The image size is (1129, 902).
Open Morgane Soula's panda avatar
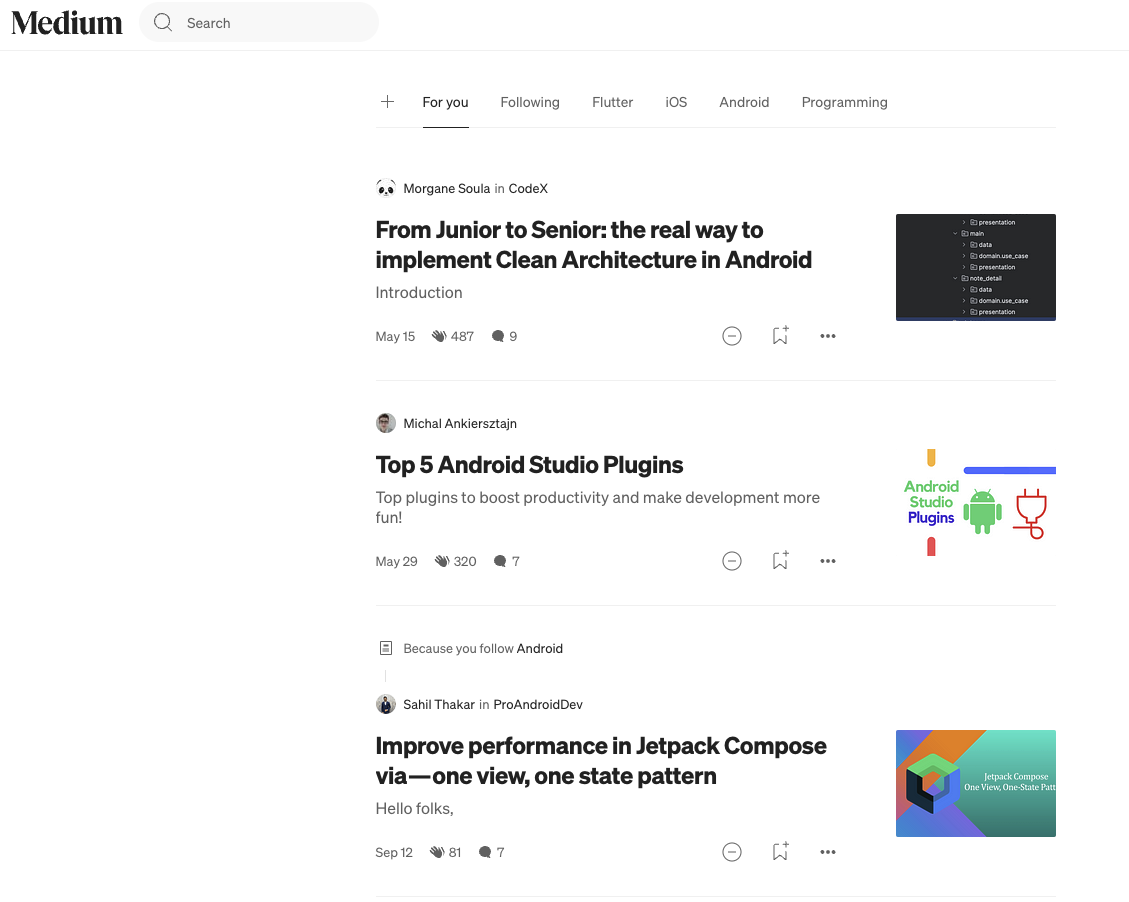pyautogui.click(x=386, y=189)
